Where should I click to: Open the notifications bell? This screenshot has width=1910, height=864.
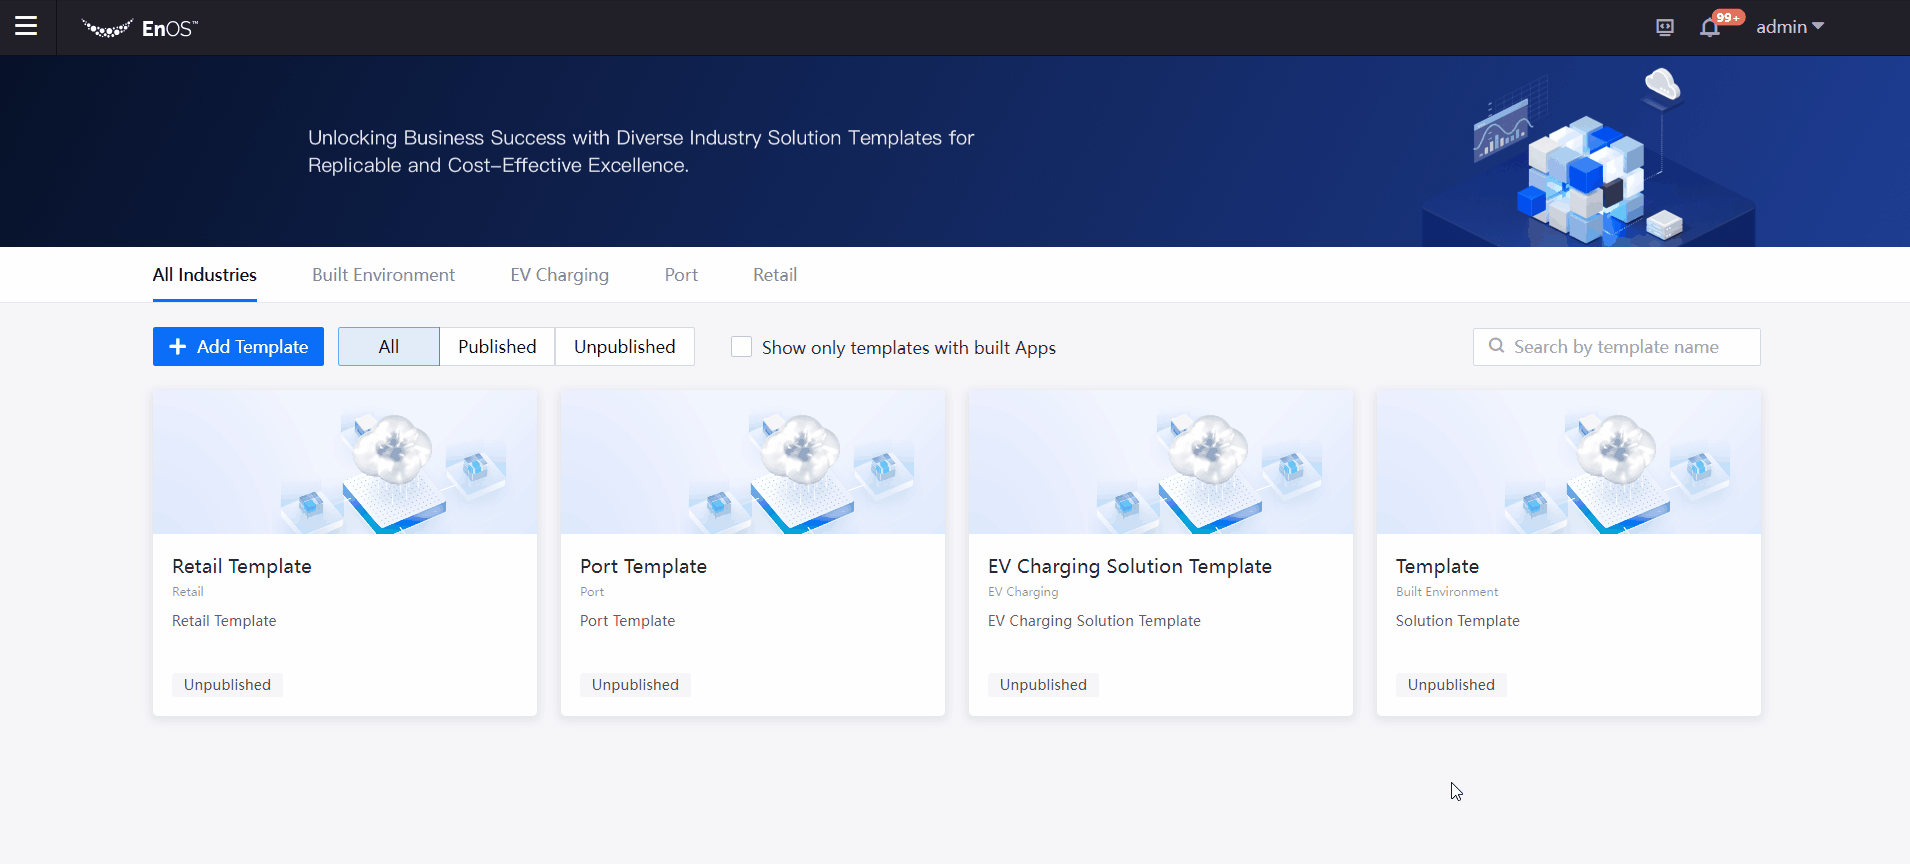(x=1710, y=27)
